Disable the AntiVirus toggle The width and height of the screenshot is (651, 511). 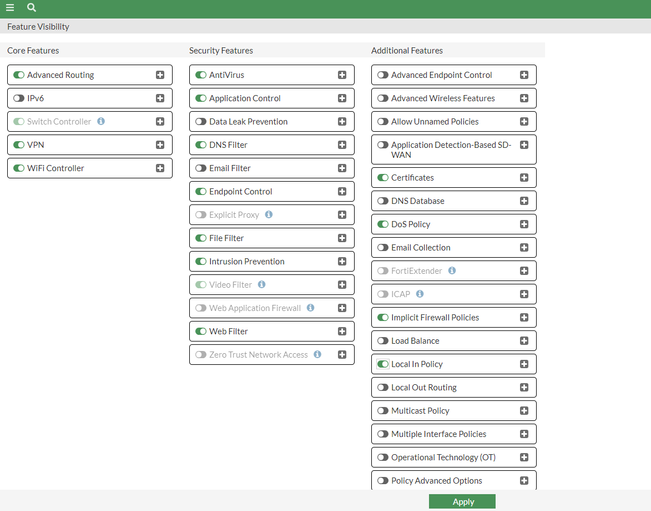[x=201, y=75]
